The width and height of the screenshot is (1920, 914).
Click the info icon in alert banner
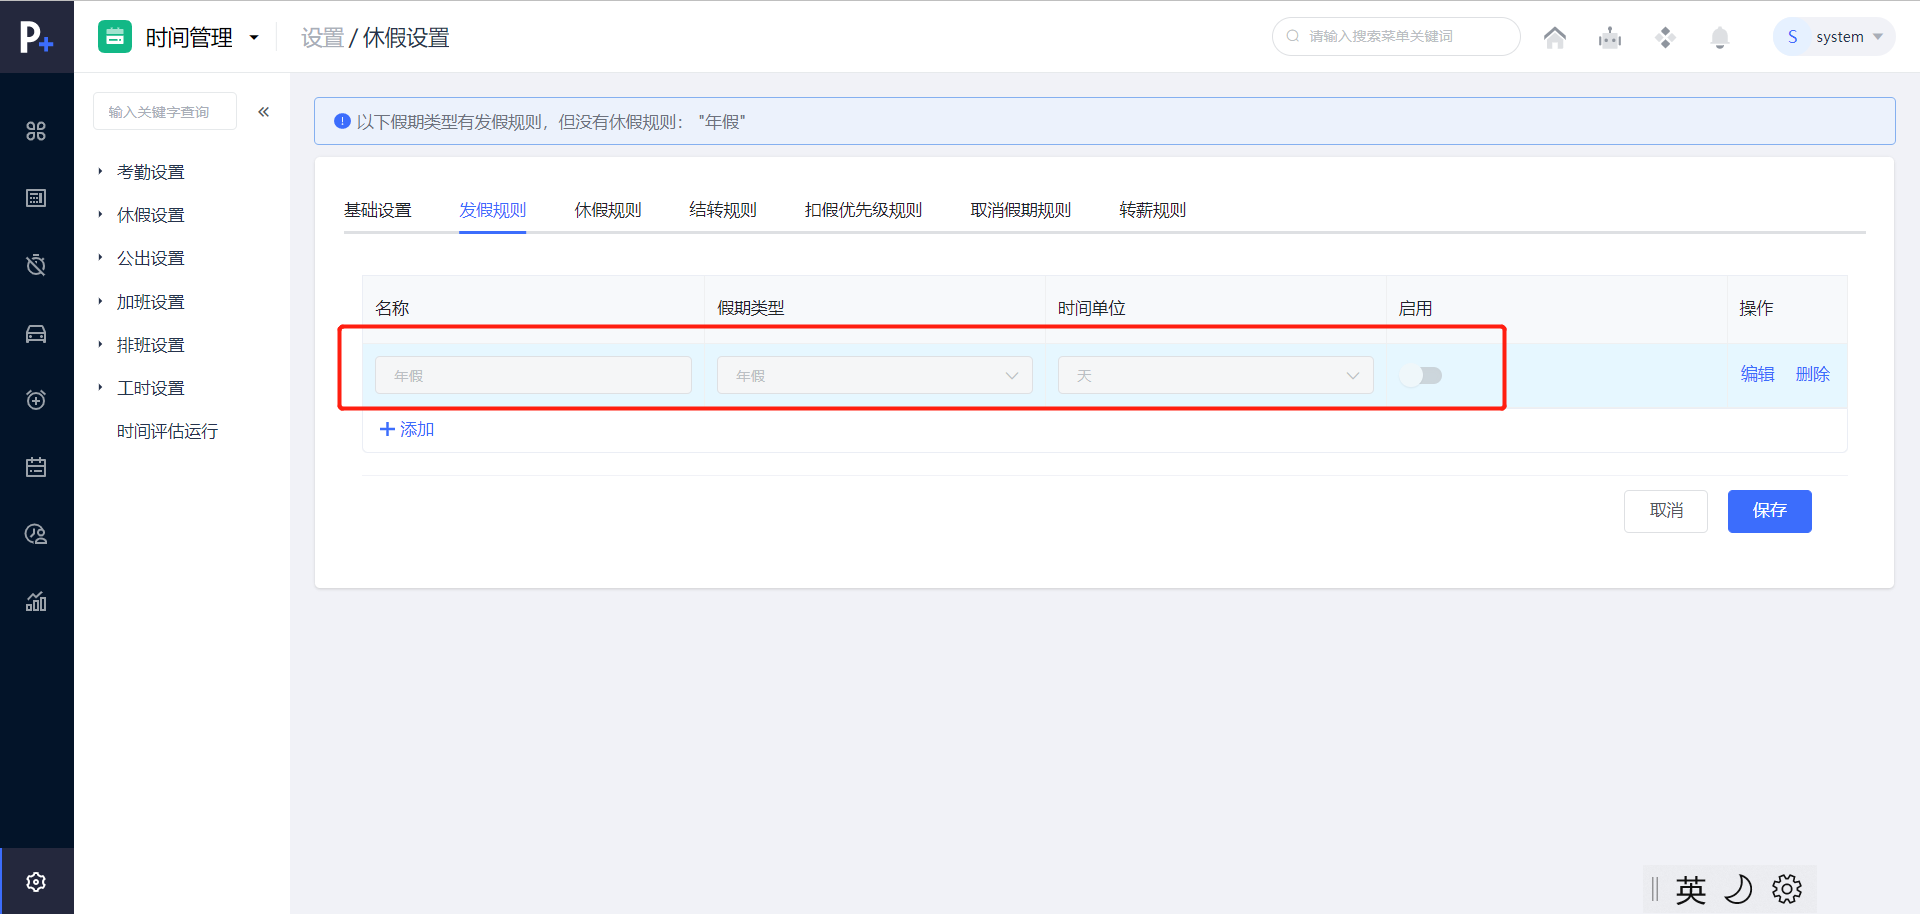click(x=342, y=121)
